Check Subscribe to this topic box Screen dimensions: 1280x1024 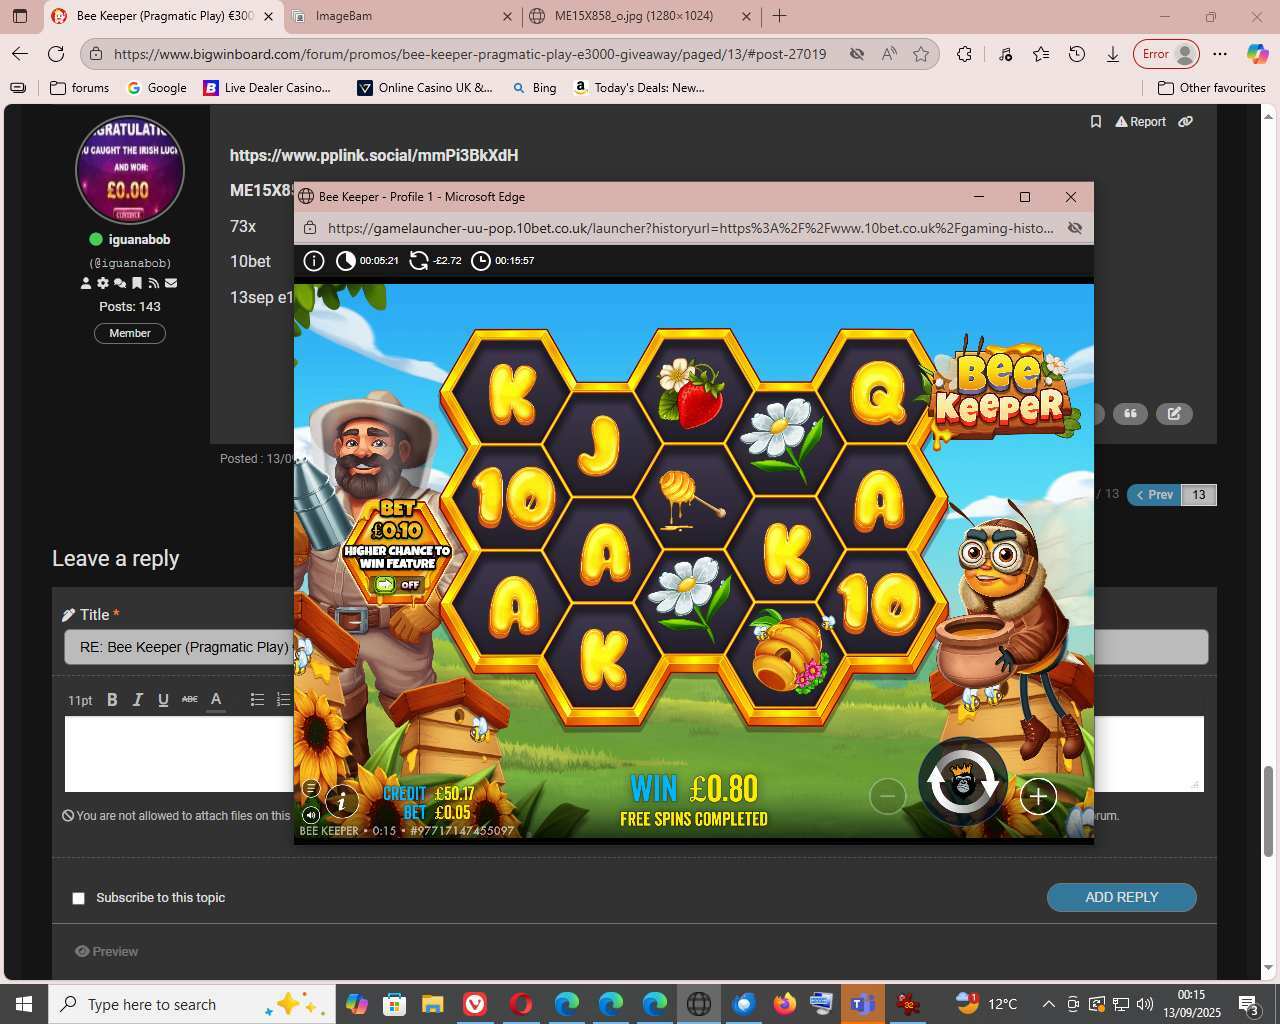click(78, 898)
